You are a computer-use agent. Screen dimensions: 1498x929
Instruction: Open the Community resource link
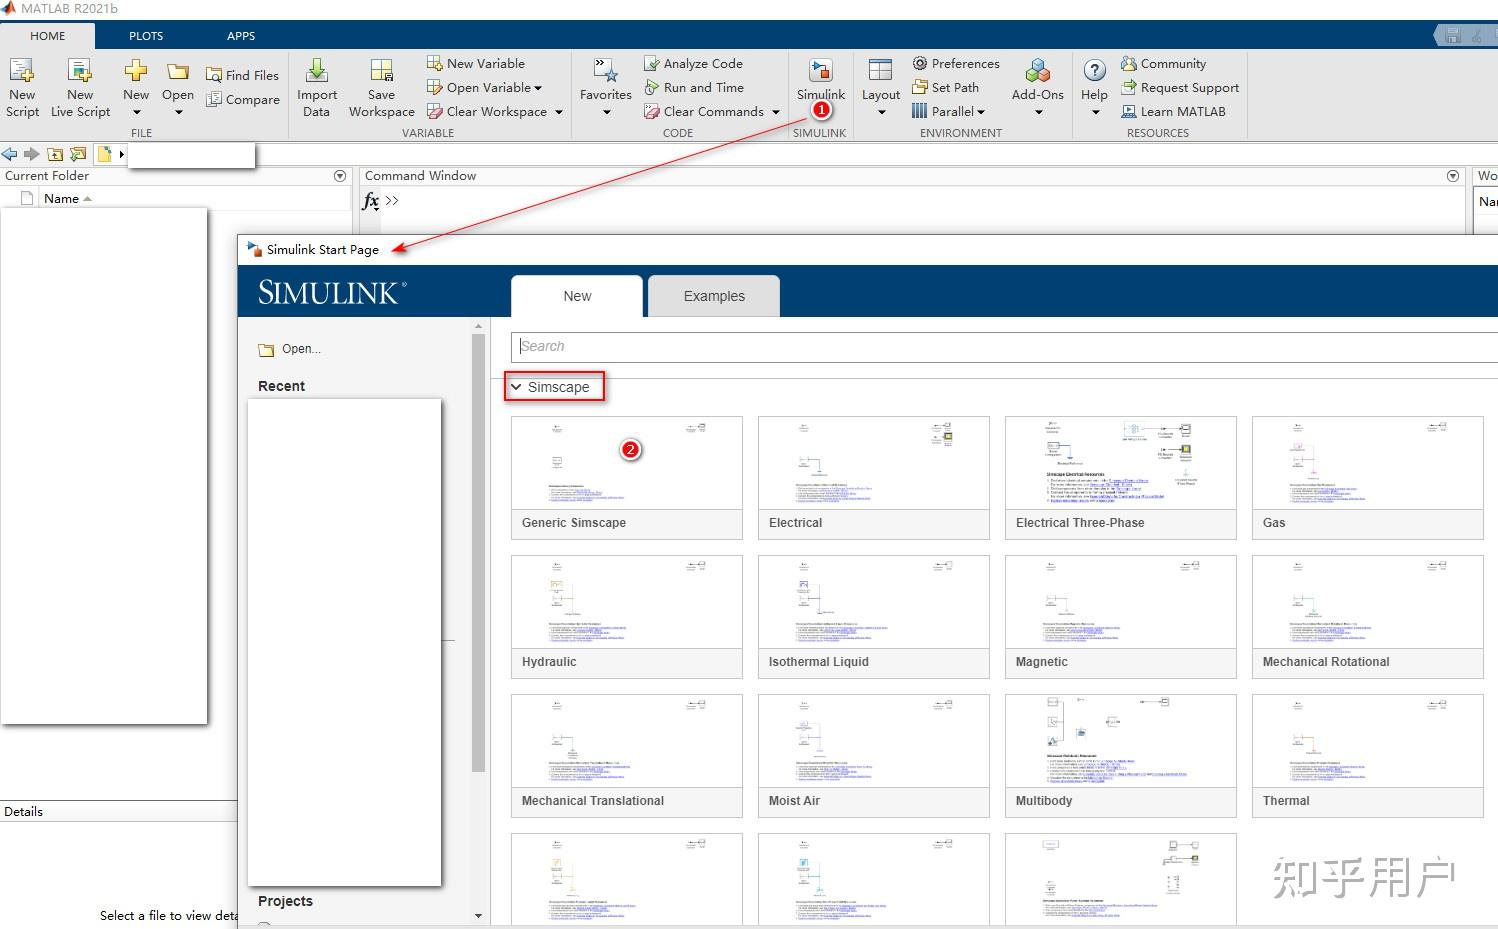tap(1163, 63)
